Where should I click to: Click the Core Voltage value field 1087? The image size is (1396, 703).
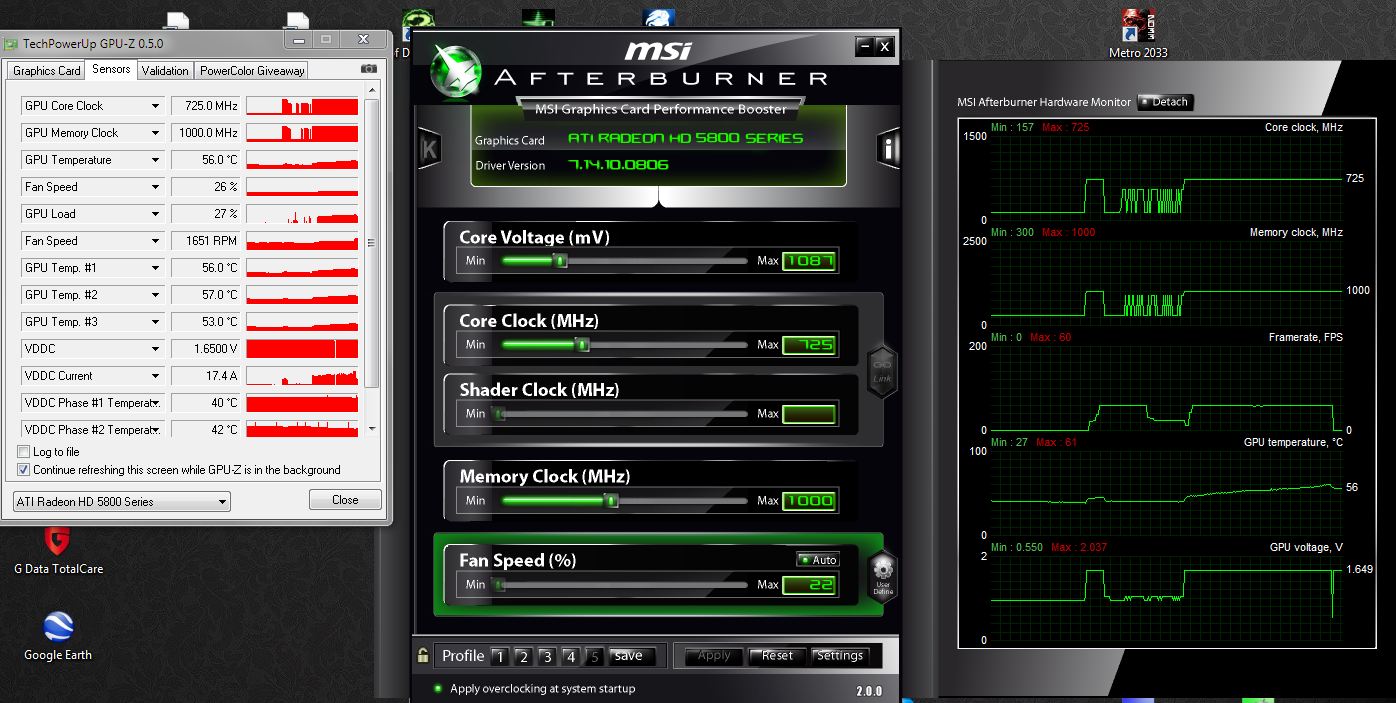pyautogui.click(x=808, y=261)
